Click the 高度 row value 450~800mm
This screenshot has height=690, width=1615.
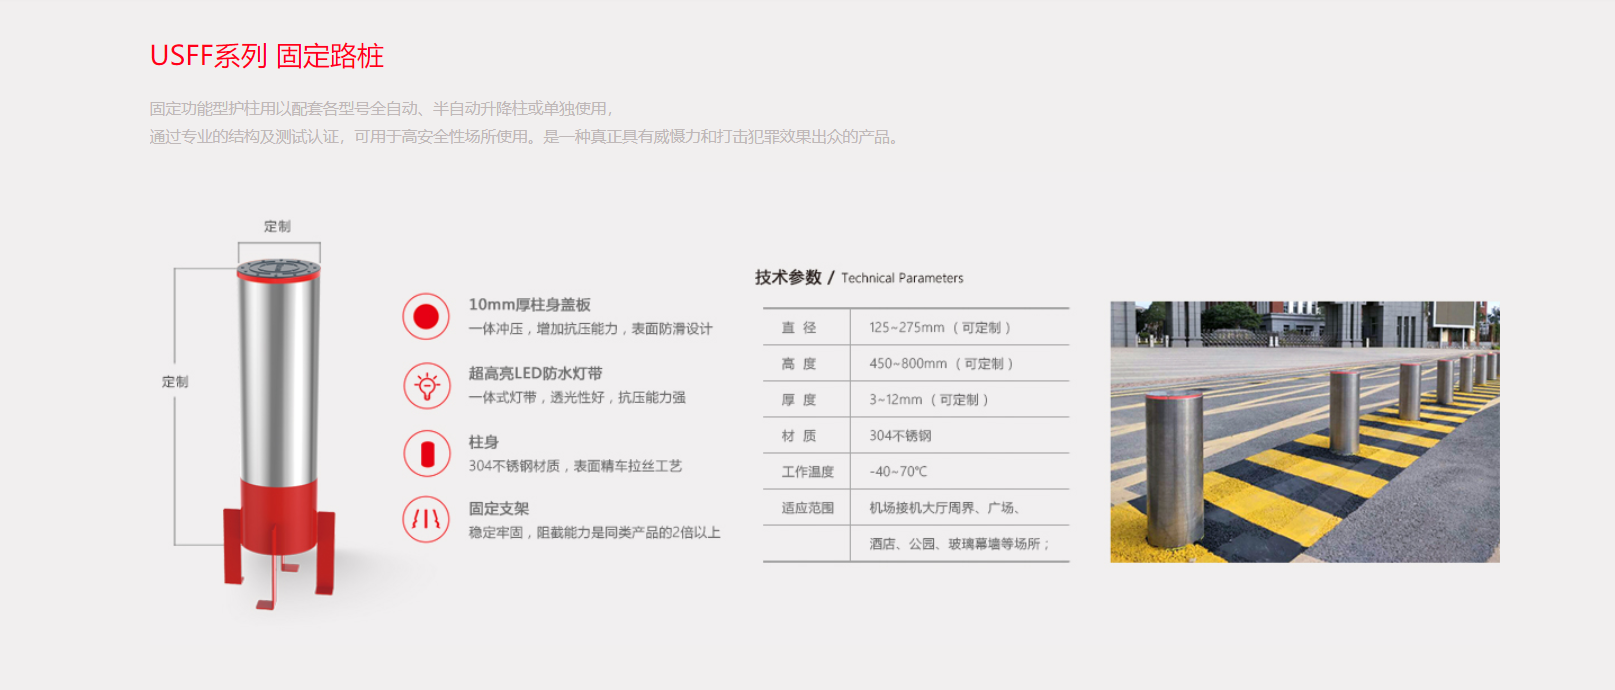tap(940, 364)
